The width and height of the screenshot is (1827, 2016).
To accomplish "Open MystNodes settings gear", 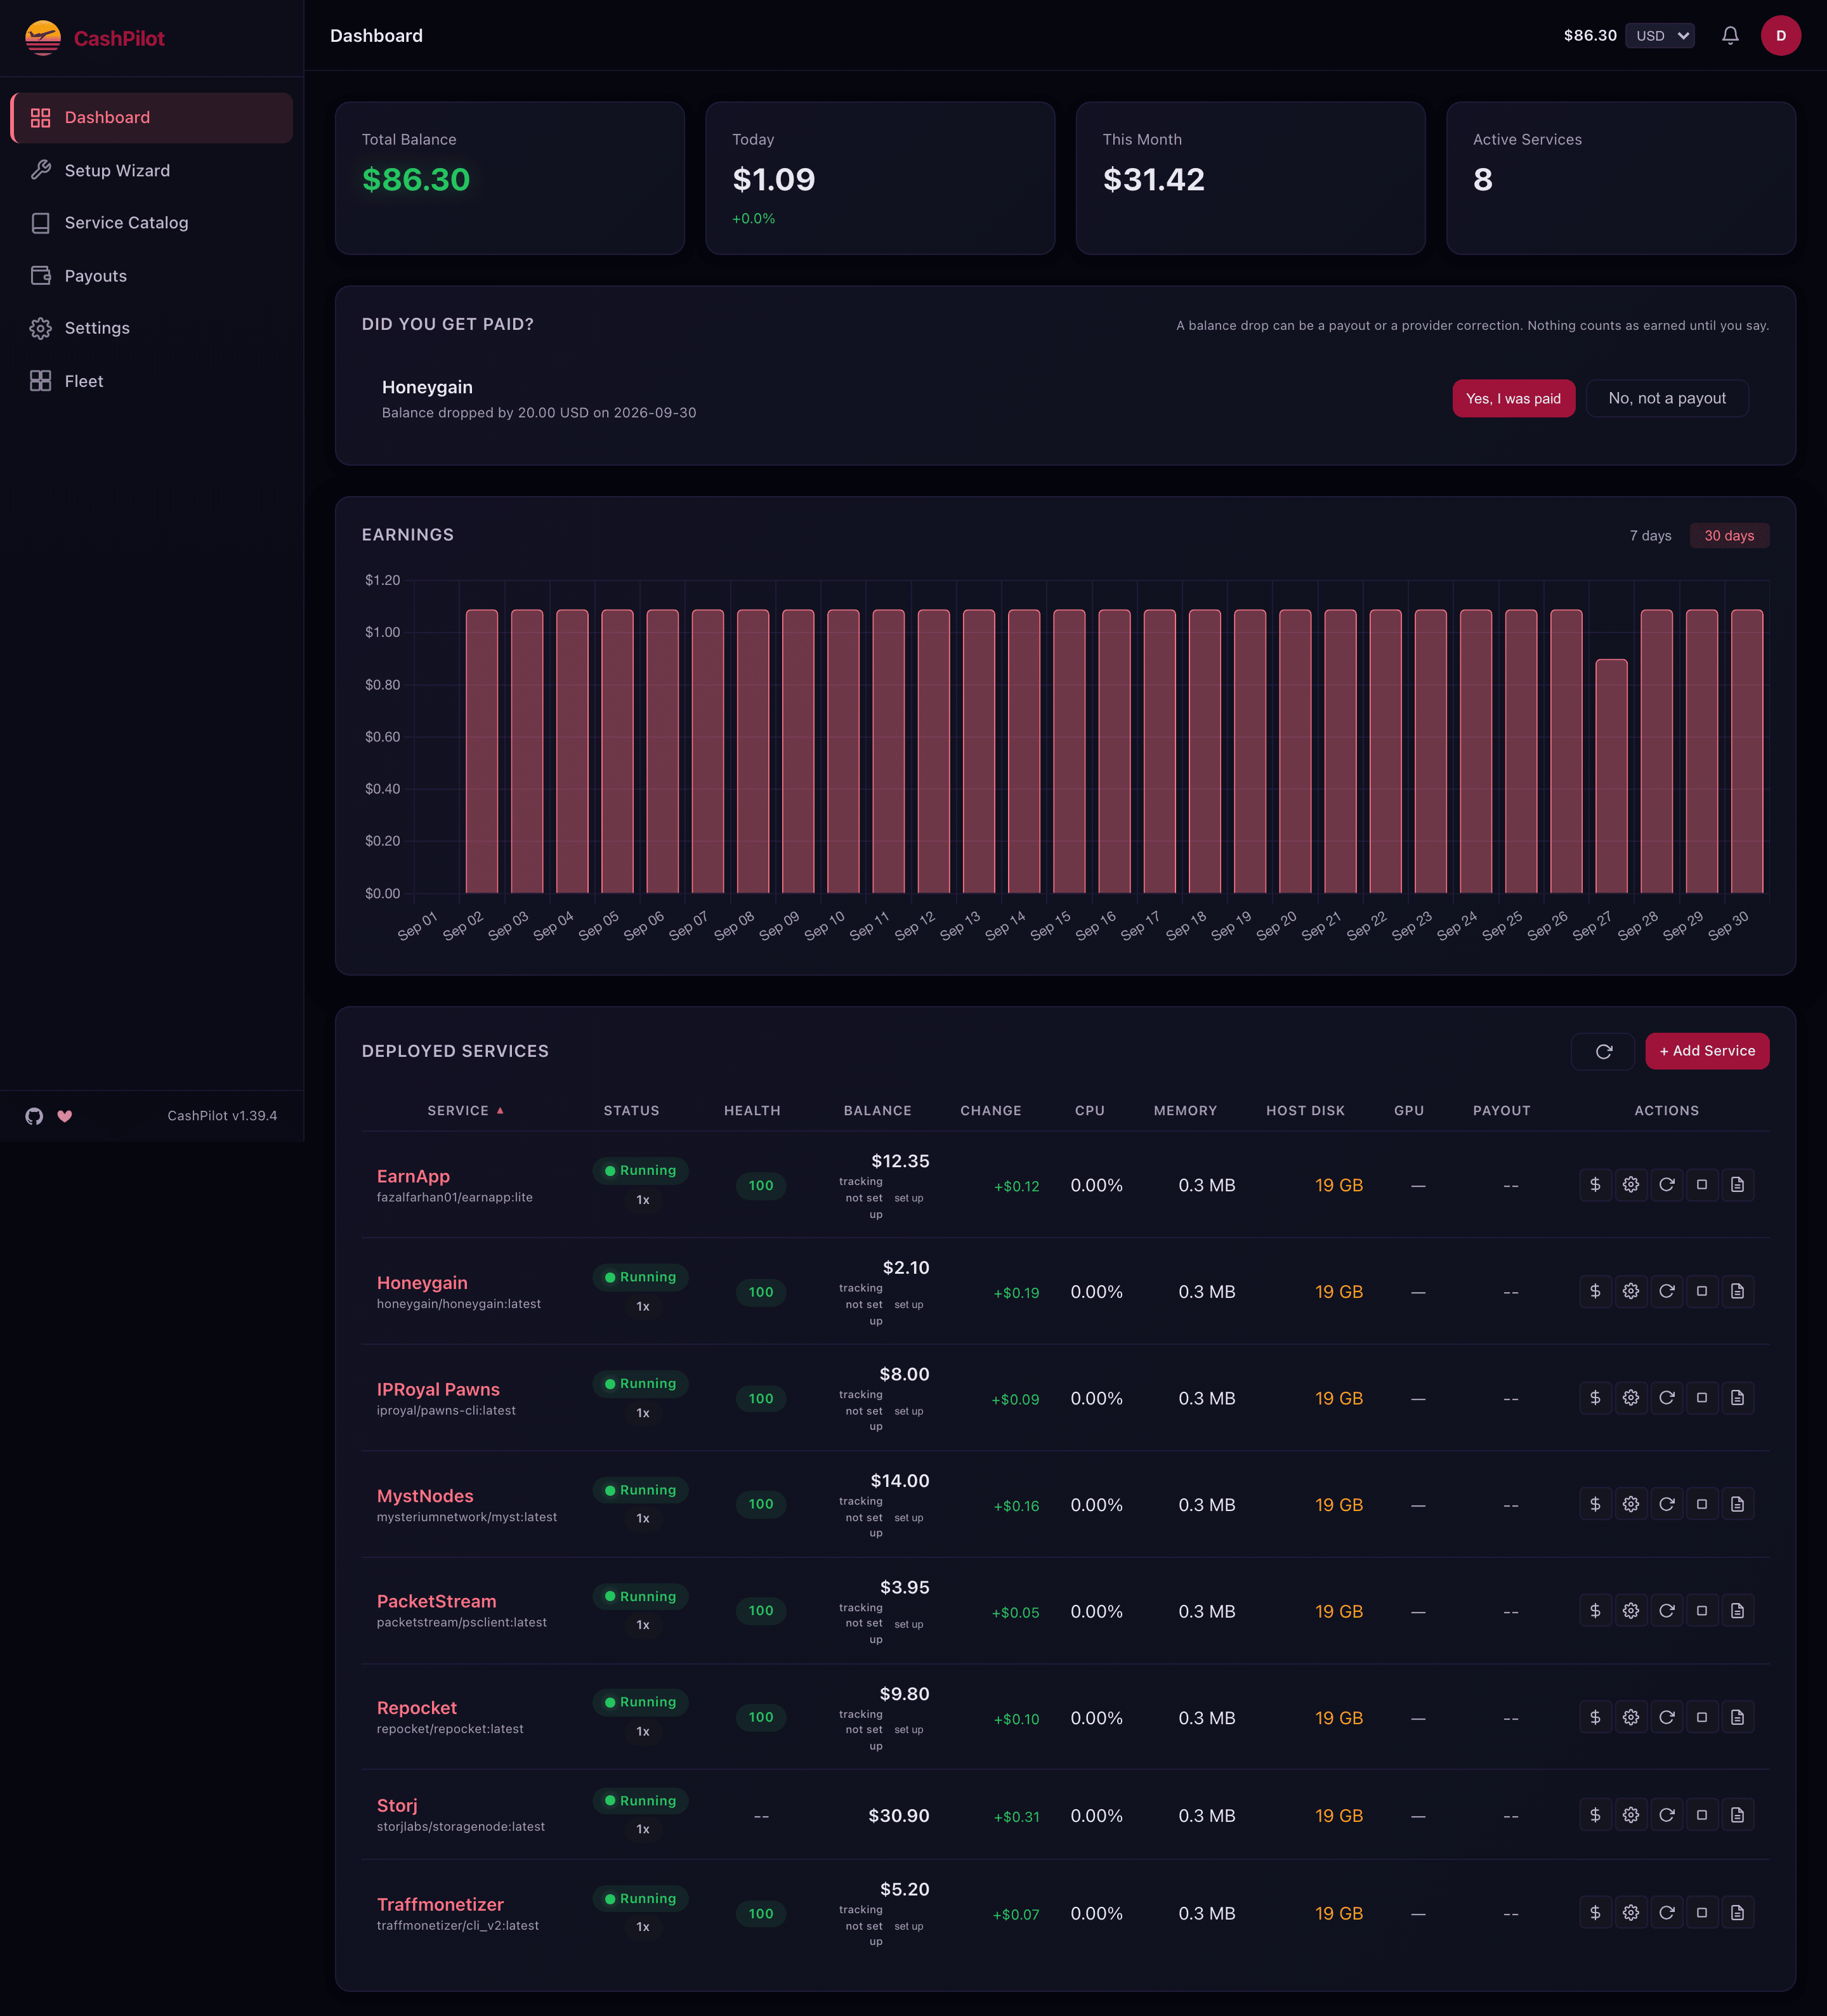I will click(1631, 1504).
